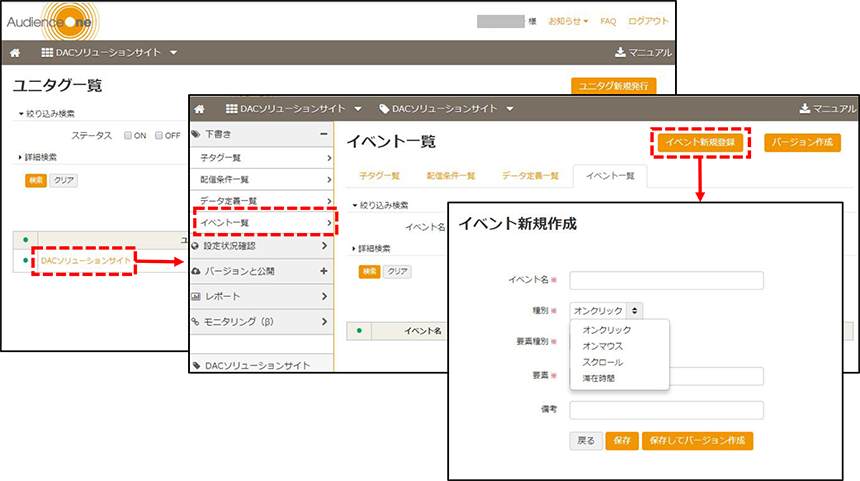Image resolution: width=860 pixels, height=481 pixels.
Task: Click the tag icon next to the second DACソリューションサイト
Action: (x=384, y=109)
